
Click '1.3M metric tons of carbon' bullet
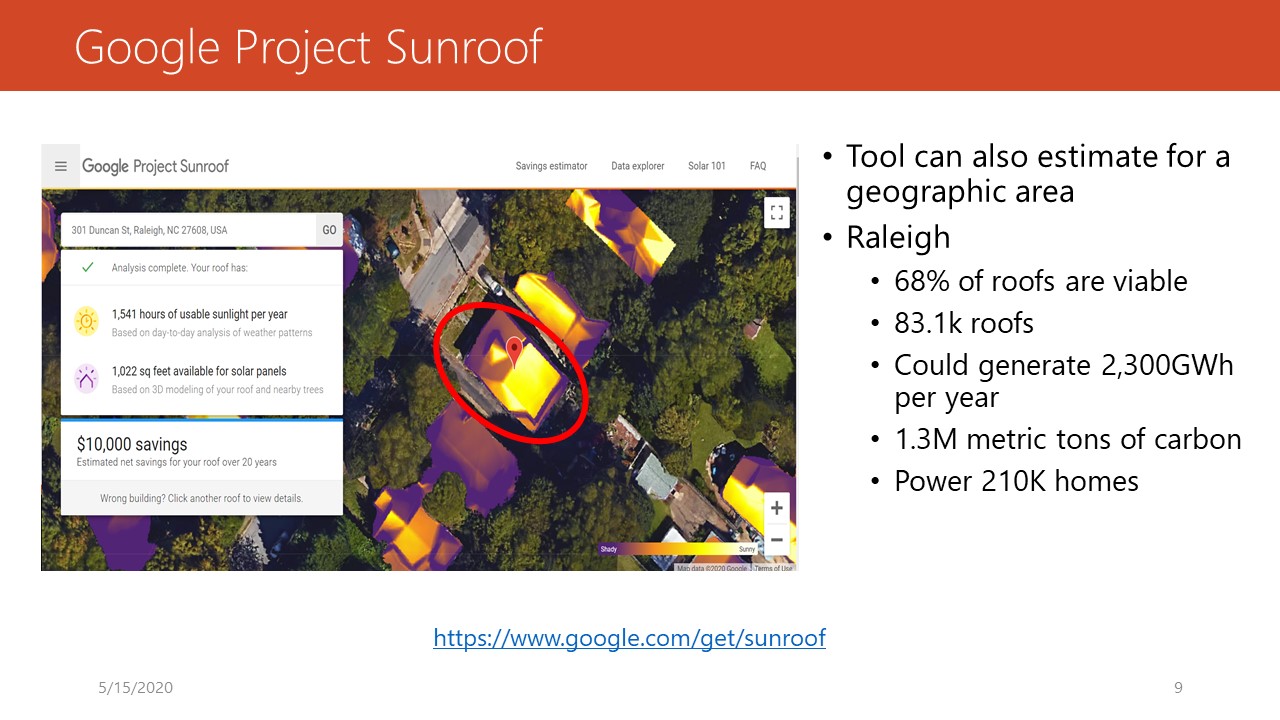pyautogui.click(x=1067, y=439)
